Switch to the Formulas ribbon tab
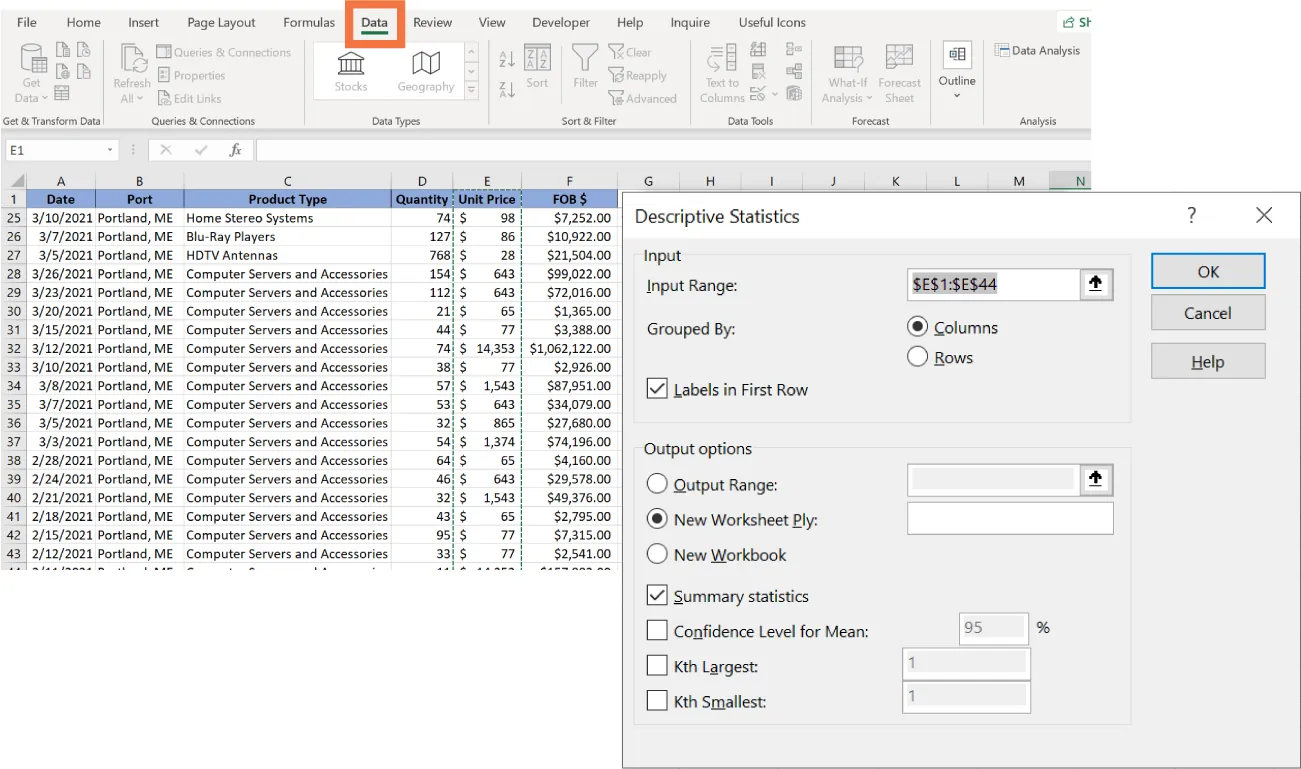The height and width of the screenshot is (769, 1301). coord(308,21)
